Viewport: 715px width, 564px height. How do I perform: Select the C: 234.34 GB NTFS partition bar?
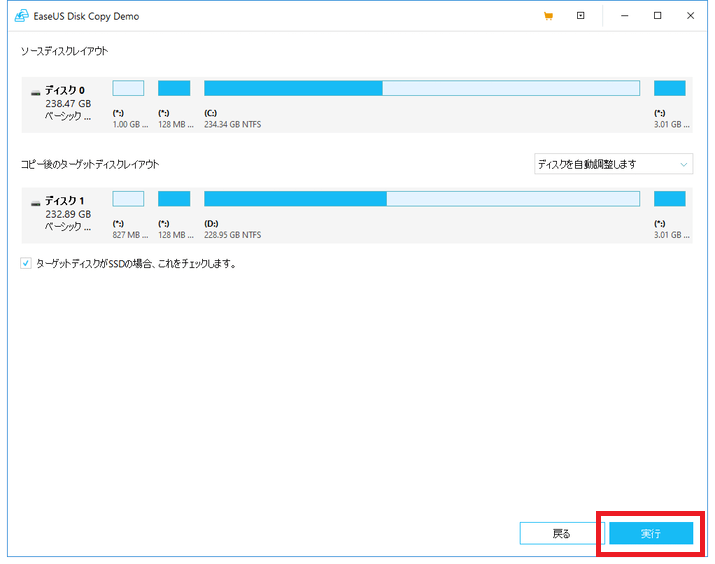pos(421,88)
